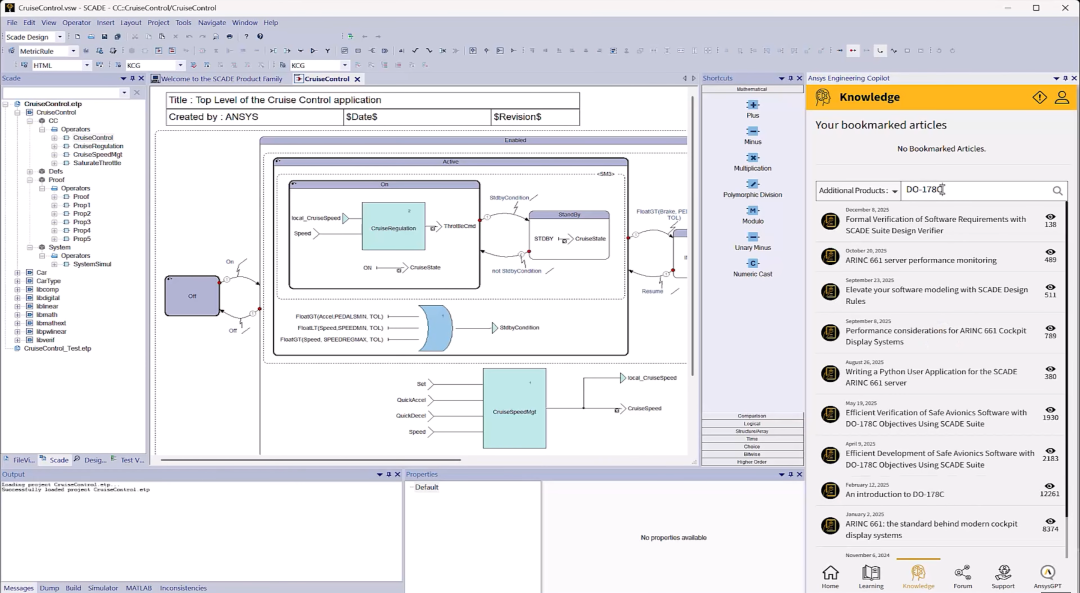Click the diagram horizontal scrollbar

[310, 460]
